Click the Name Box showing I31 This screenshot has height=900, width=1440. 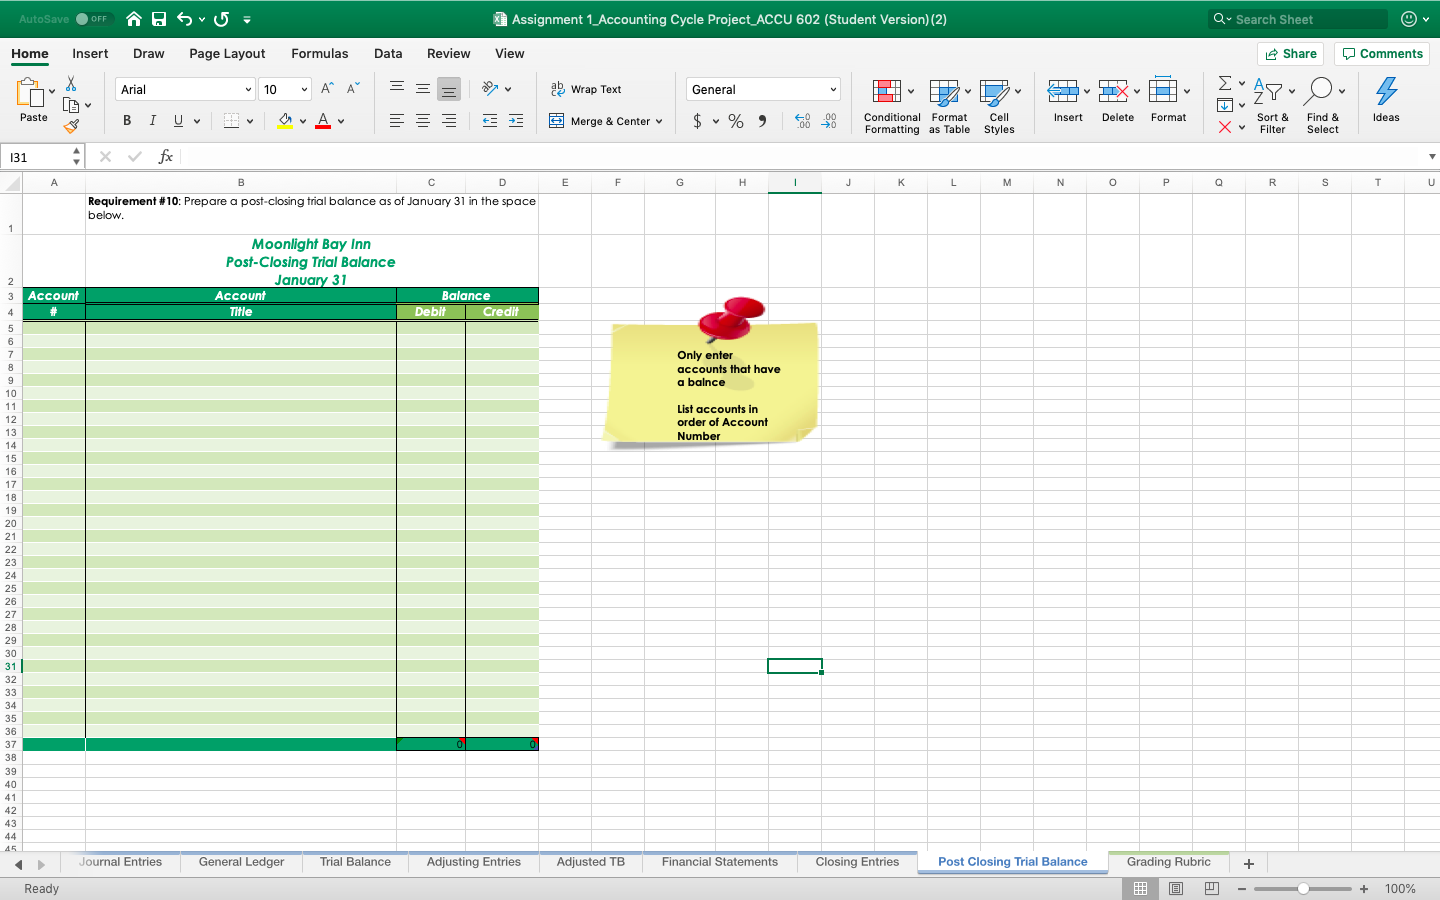tap(43, 157)
